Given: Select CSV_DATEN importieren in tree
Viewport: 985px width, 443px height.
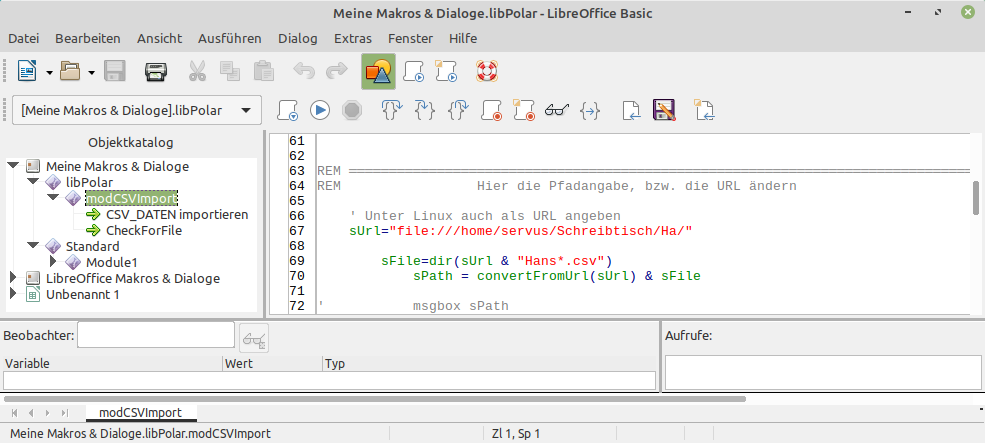Looking at the screenshot, I should click(177, 214).
